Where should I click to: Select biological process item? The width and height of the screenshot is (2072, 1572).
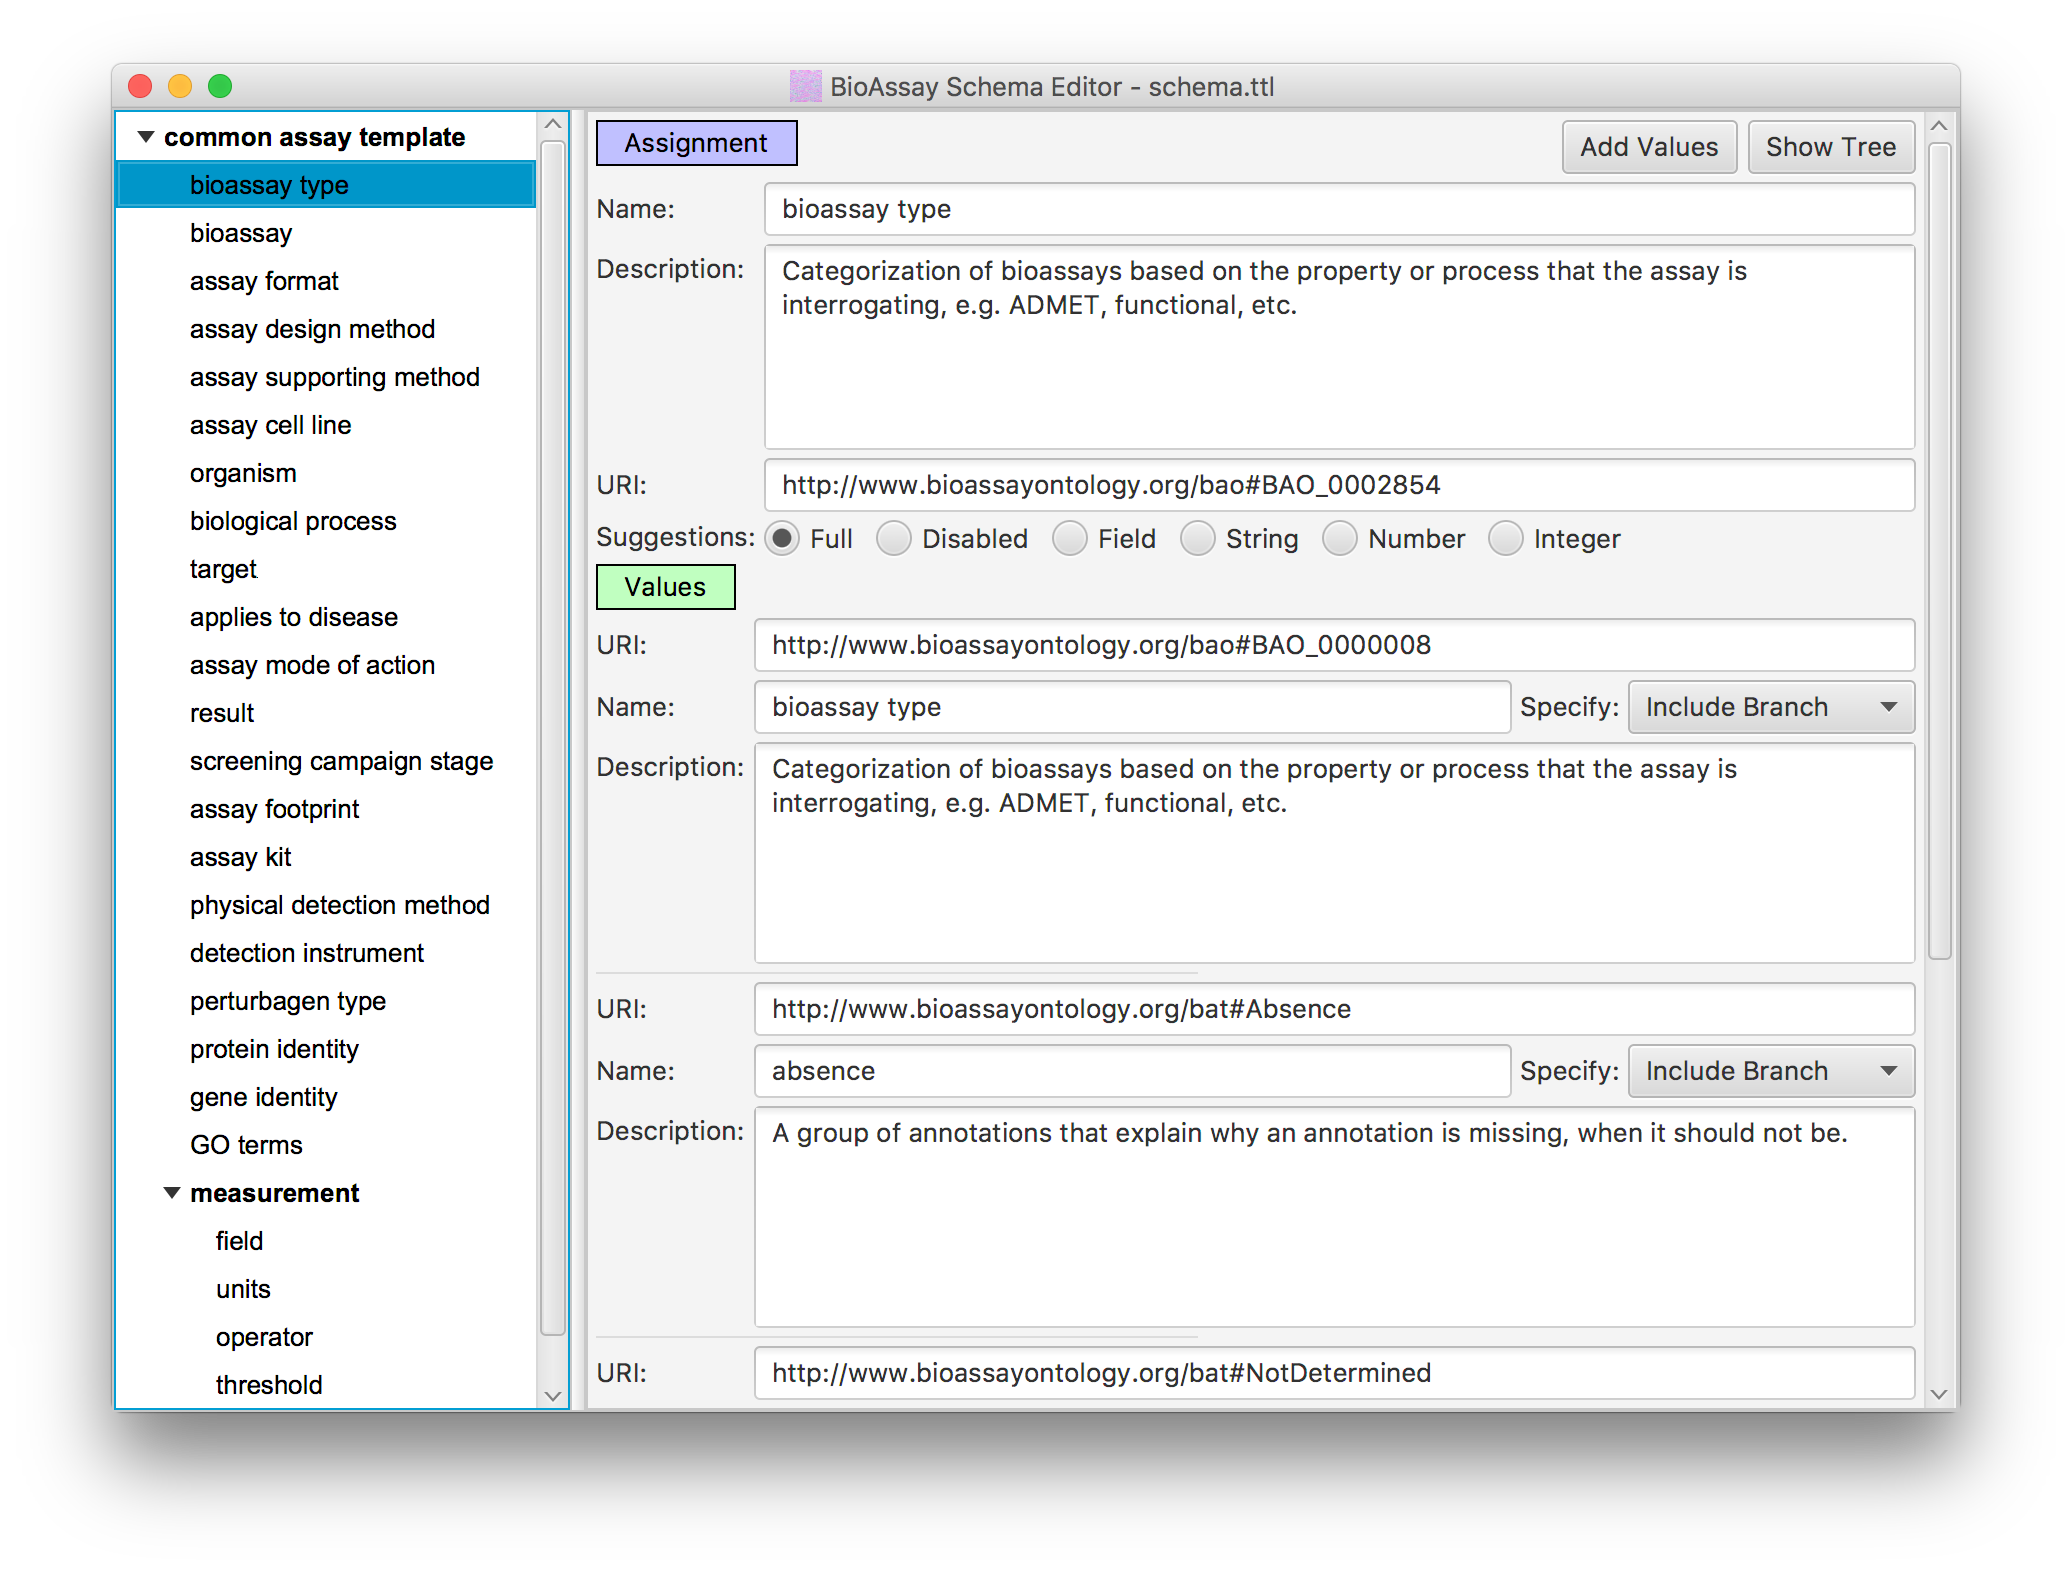click(327, 521)
